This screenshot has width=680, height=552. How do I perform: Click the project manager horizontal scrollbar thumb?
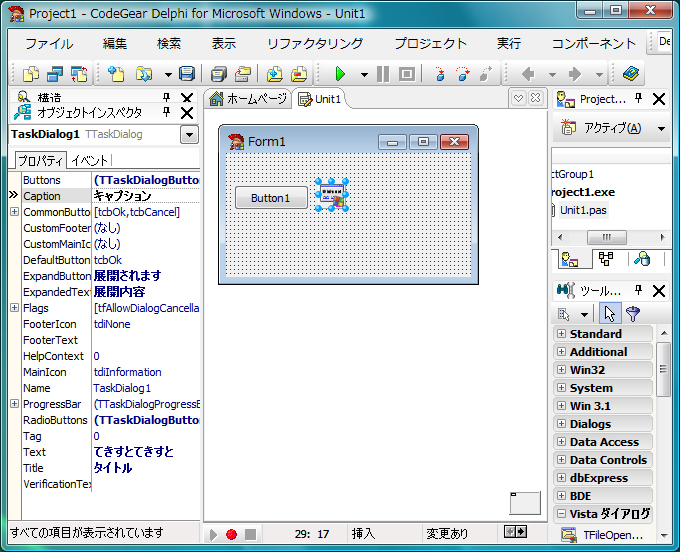pos(606,237)
